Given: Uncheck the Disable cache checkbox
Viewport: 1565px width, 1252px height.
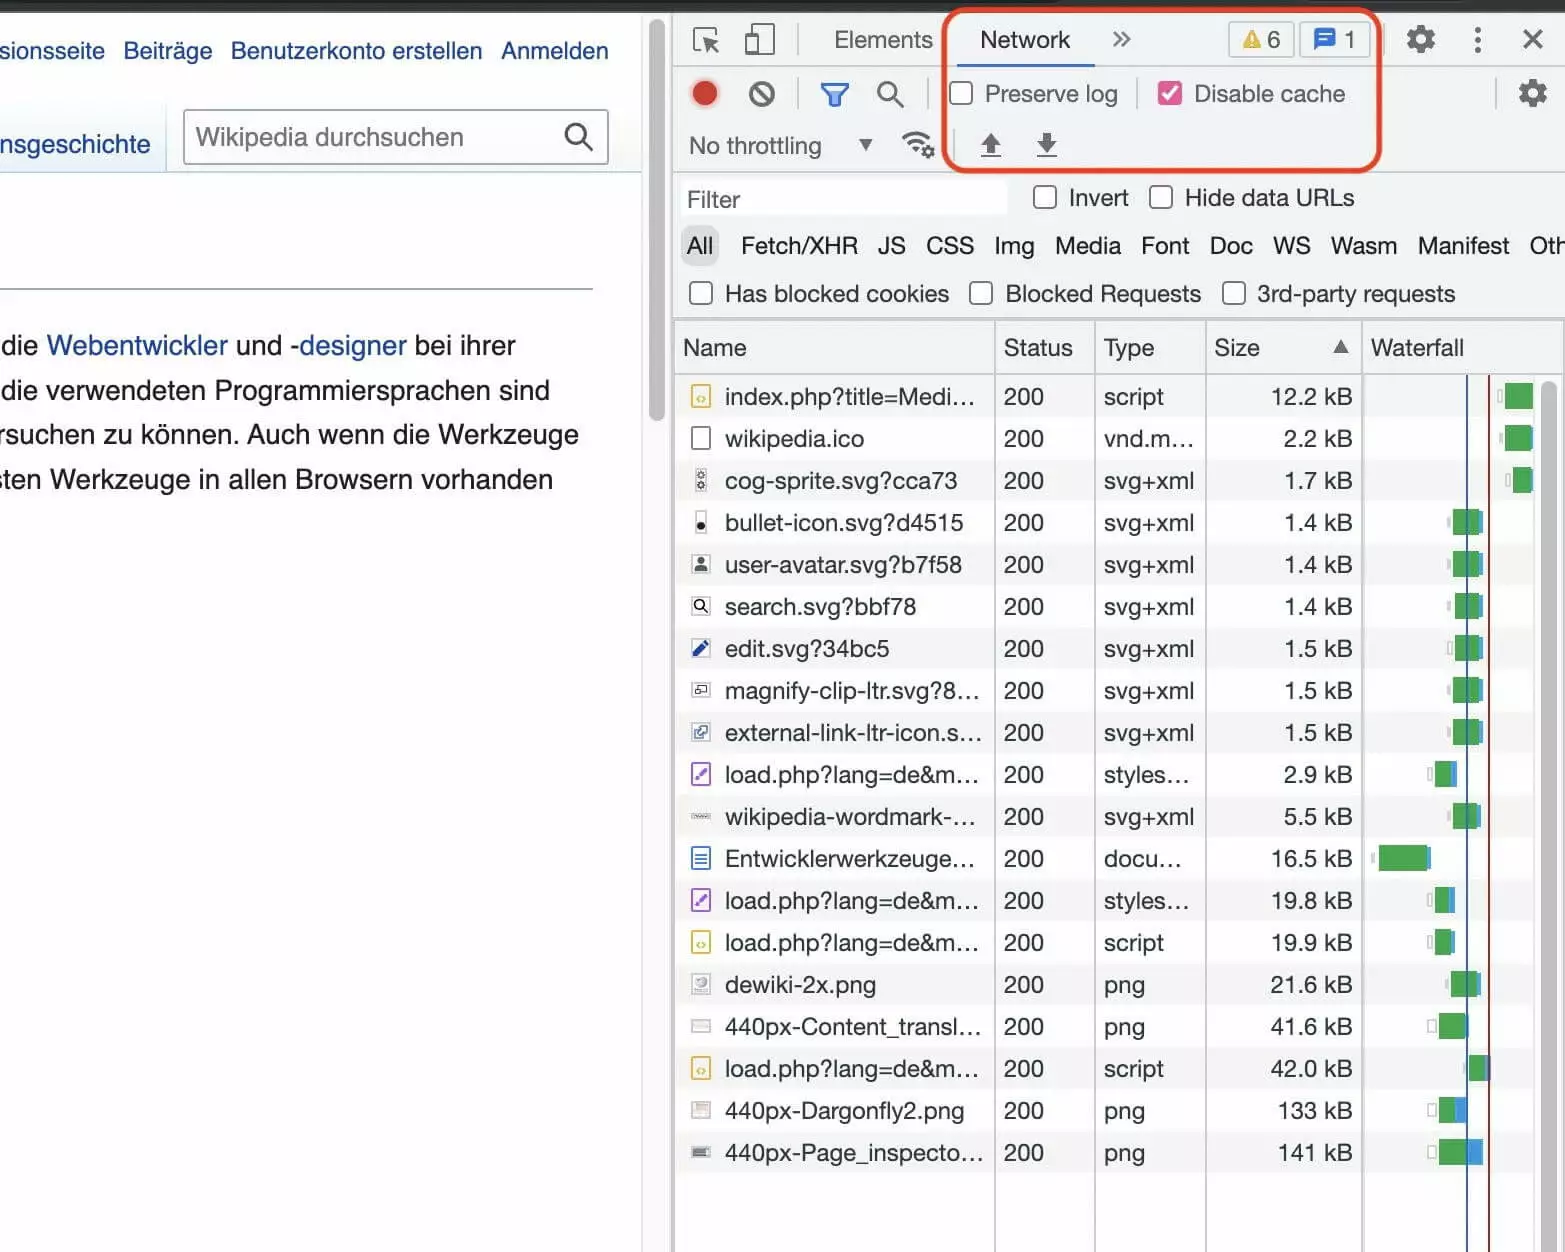Looking at the screenshot, I should [1169, 94].
